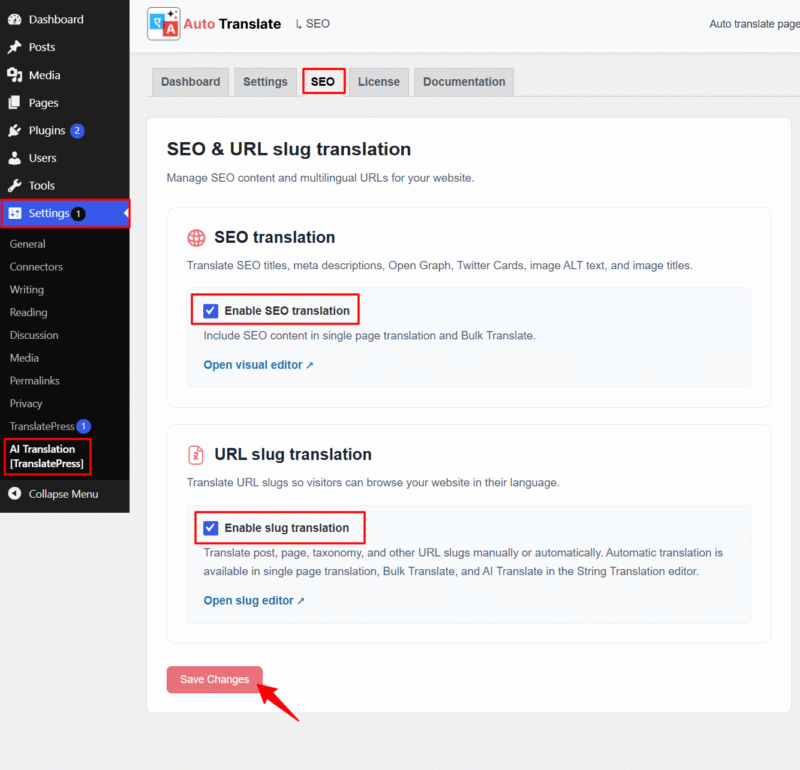
Task: Click Collapse Menu
Action: tap(63, 494)
